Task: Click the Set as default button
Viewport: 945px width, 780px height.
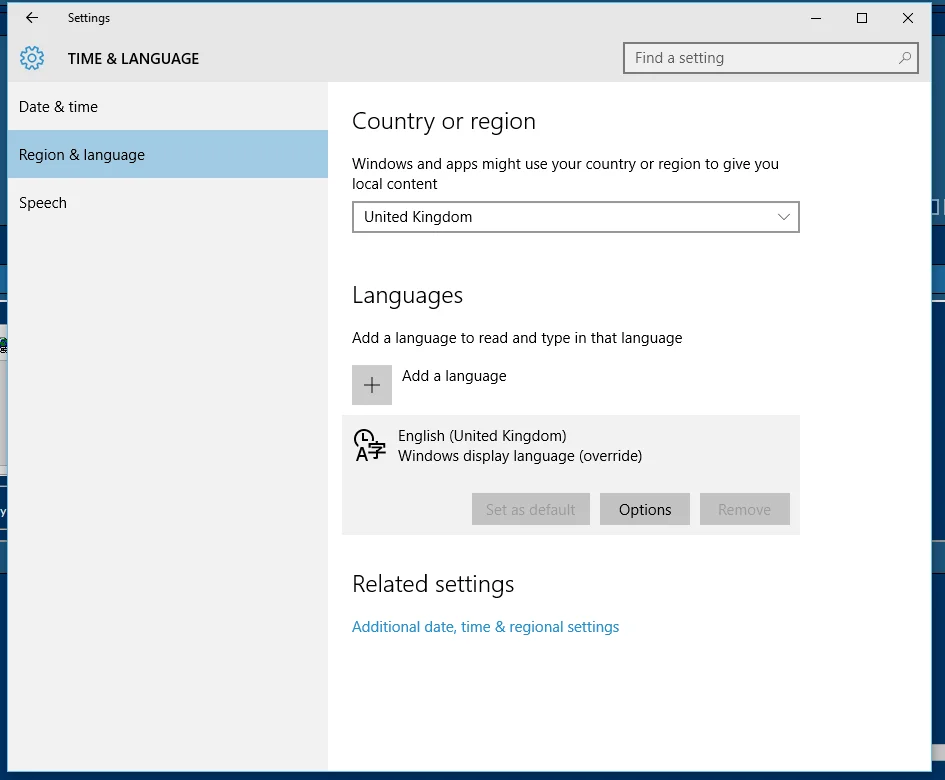Action: pyautogui.click(x=531, y=509)
